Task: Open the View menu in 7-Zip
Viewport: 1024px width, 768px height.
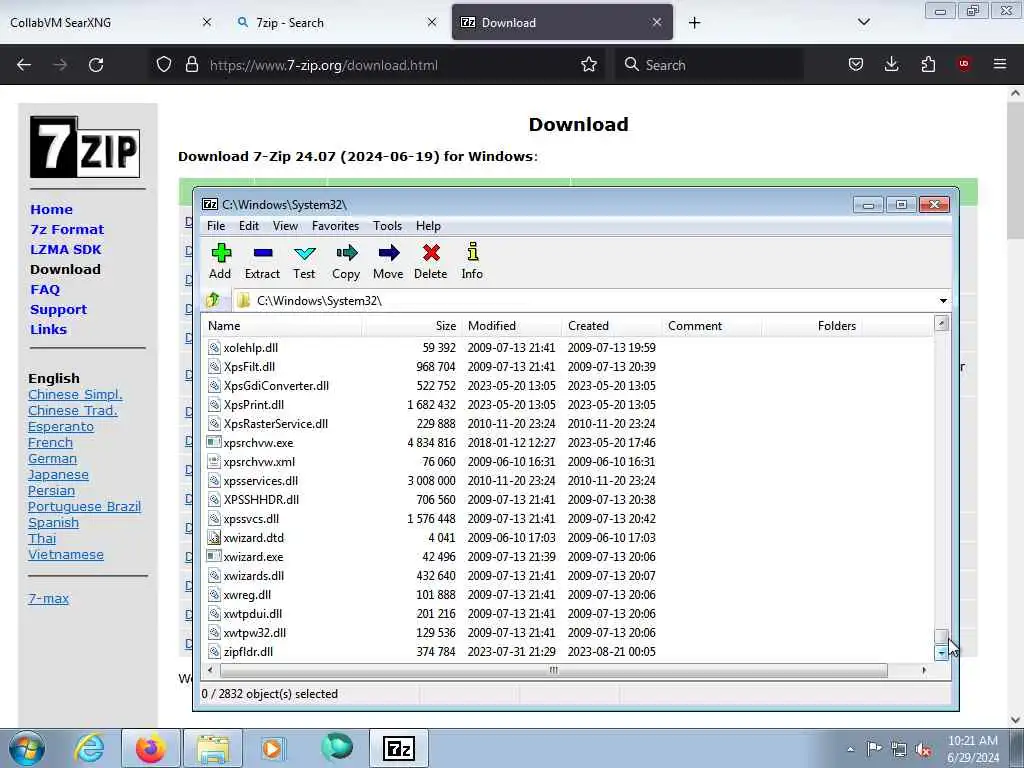Action: [285, 226]
